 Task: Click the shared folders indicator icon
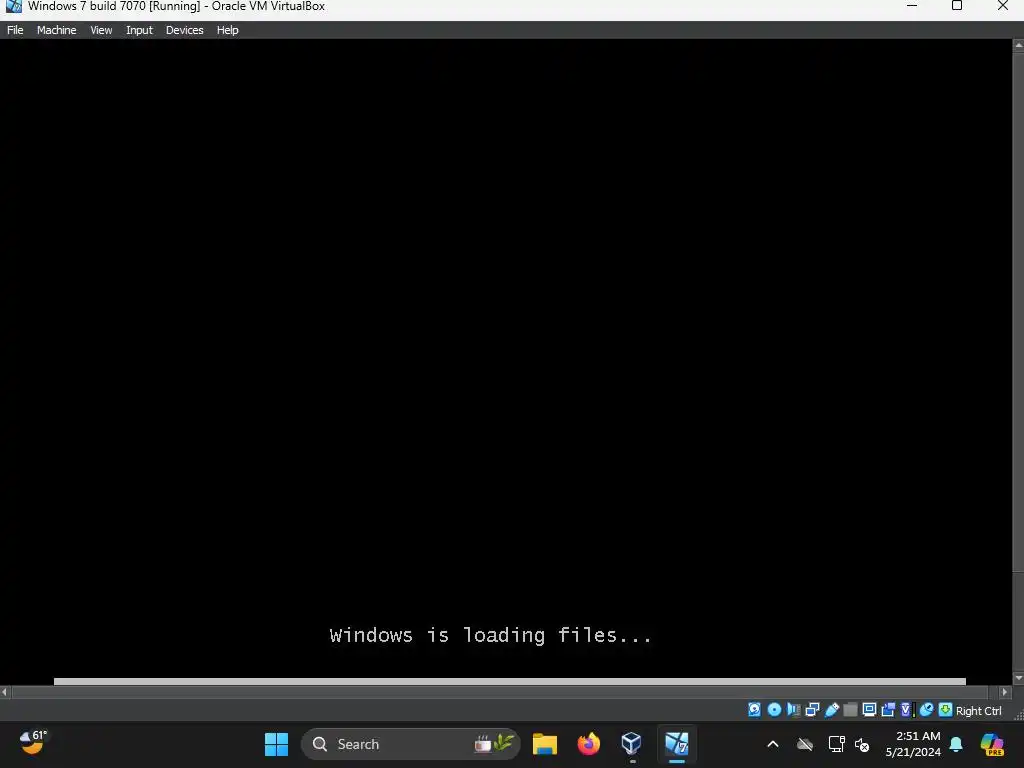click(x=850, y=710)
